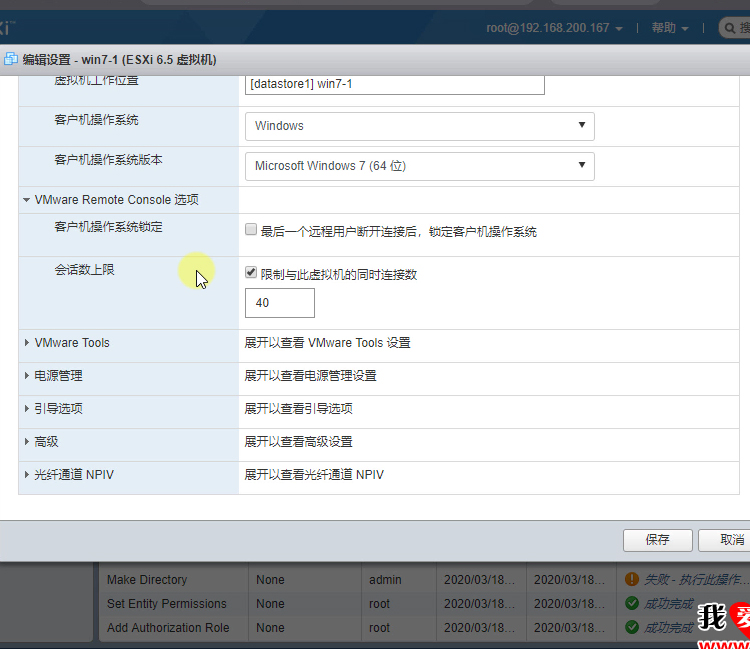Select the Set Entity Permissions task name
Viewport: 750px width, 649px height.
(x=166, y=604)
